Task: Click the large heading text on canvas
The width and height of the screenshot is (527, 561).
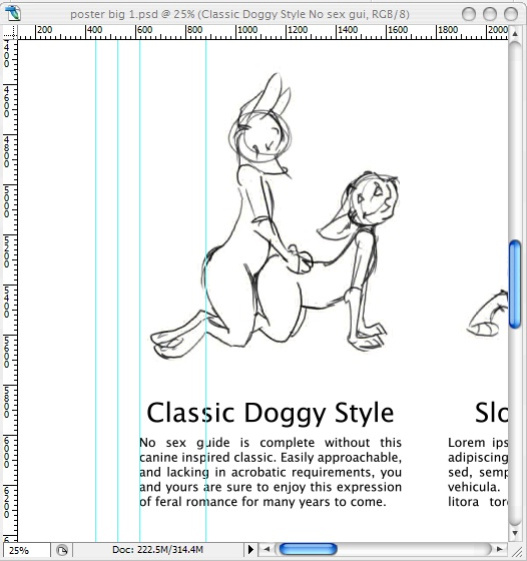Action: point(270,414)
